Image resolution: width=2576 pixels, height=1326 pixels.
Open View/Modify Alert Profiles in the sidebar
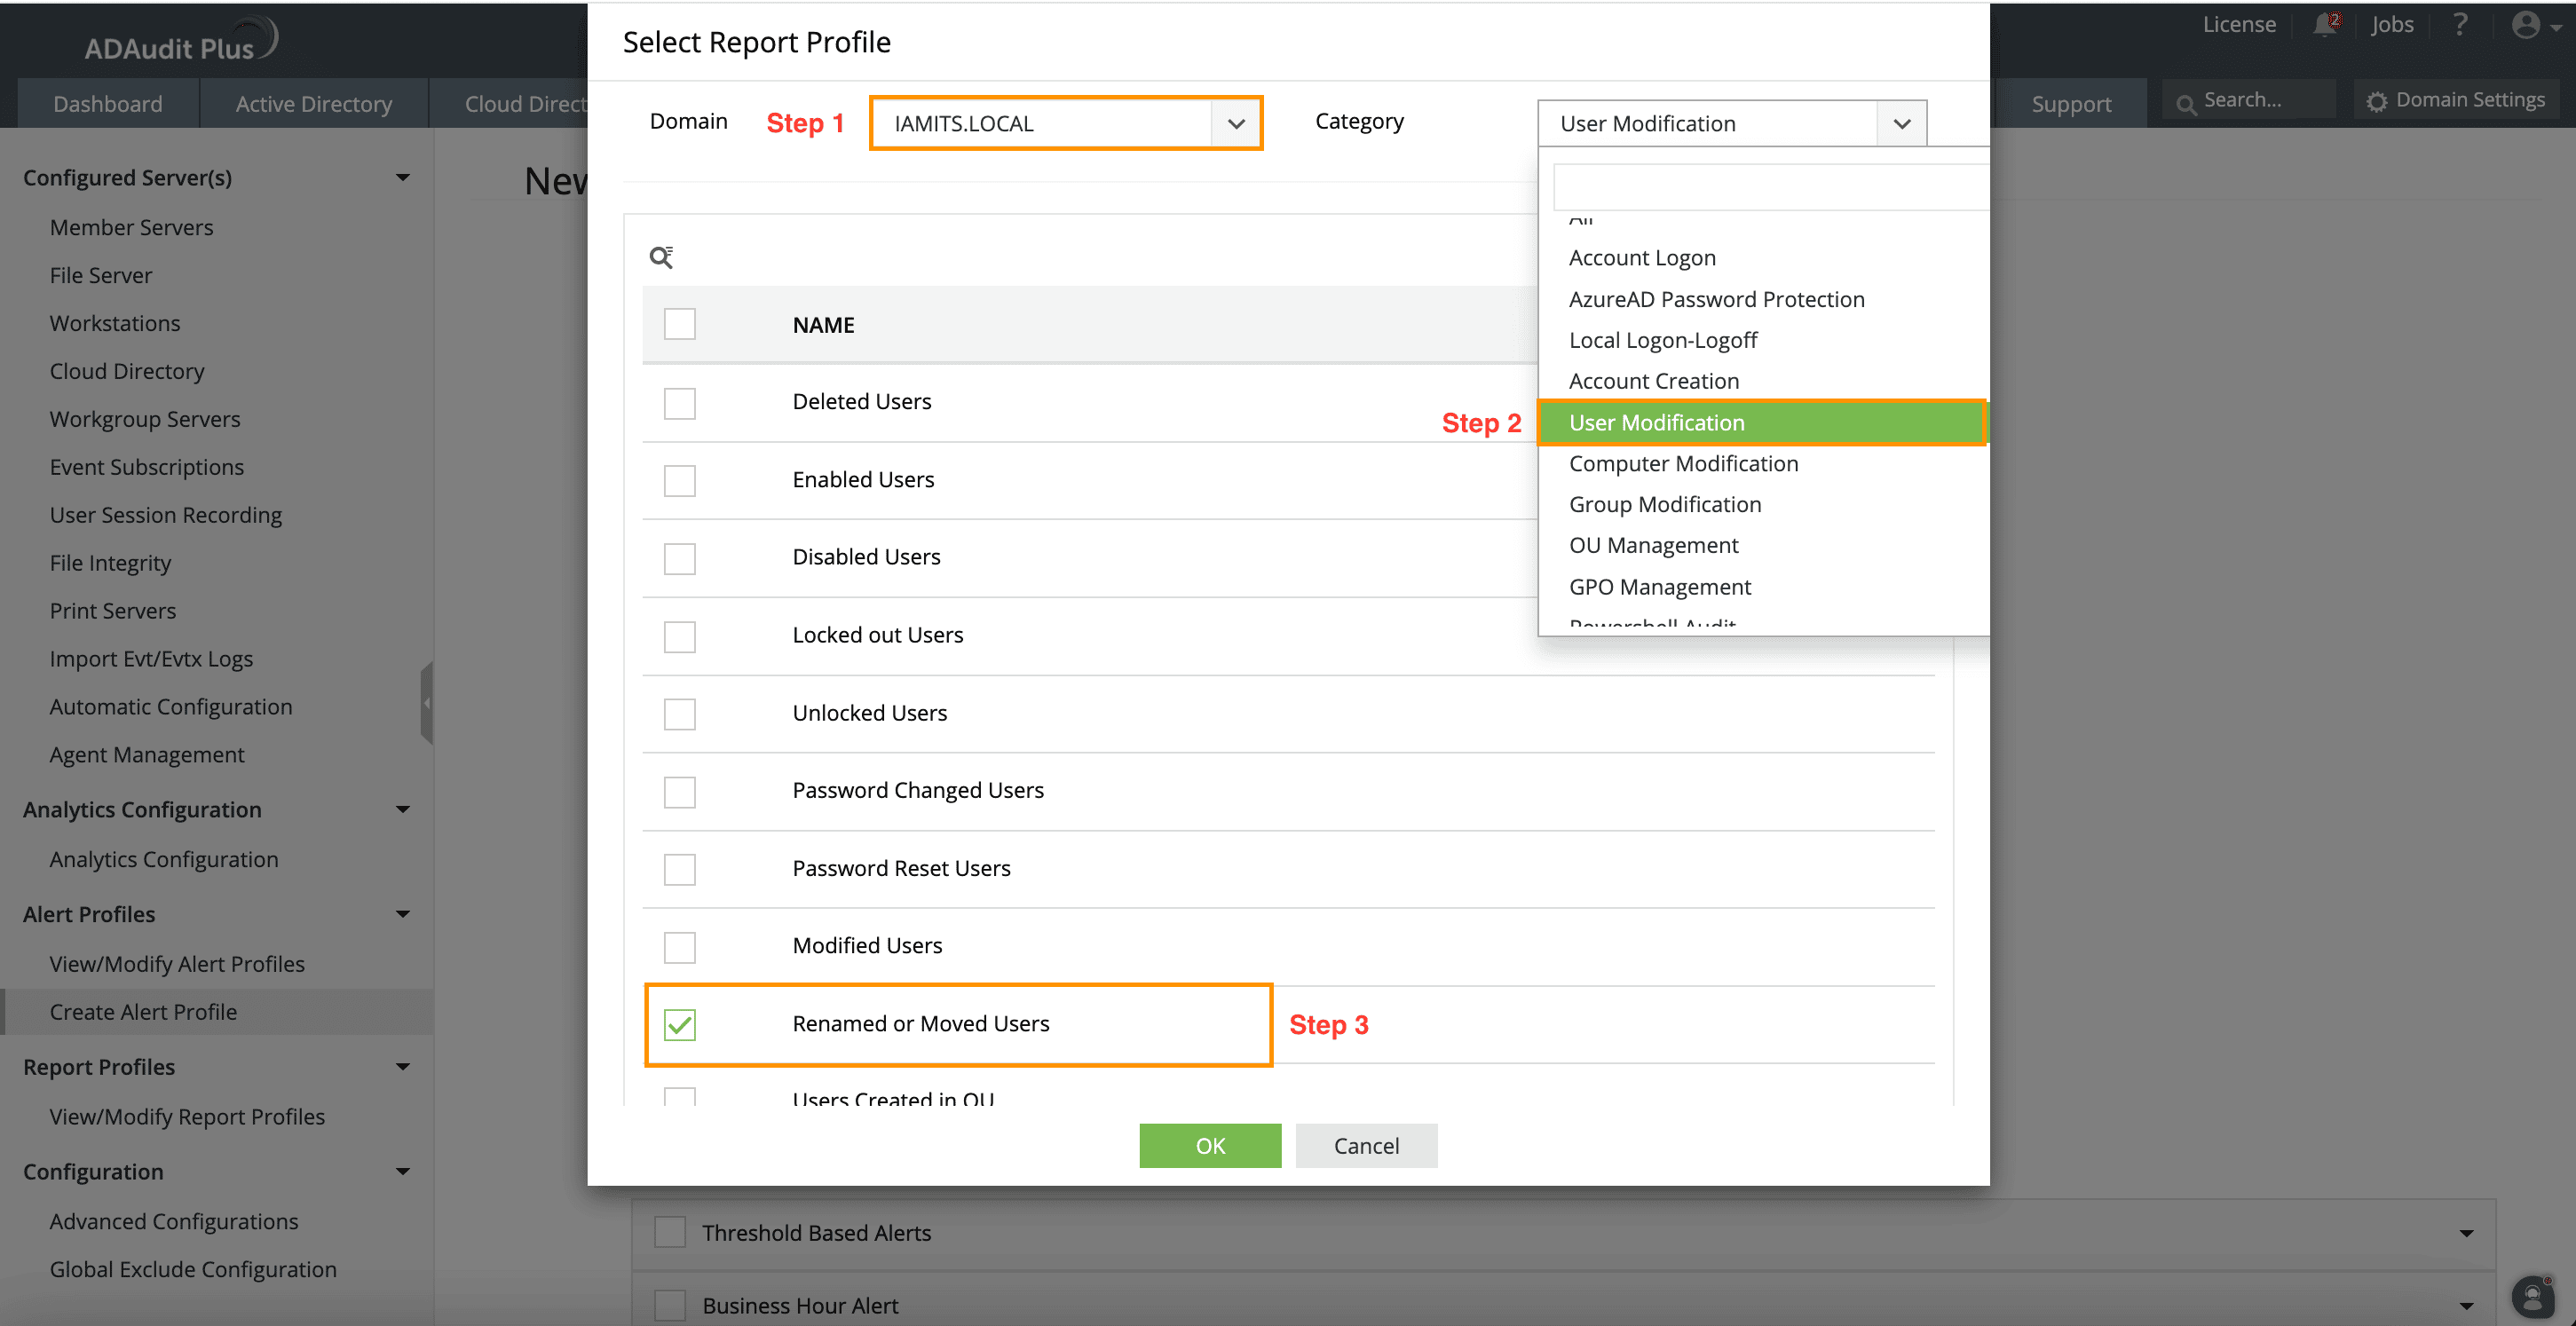[177, 964]
